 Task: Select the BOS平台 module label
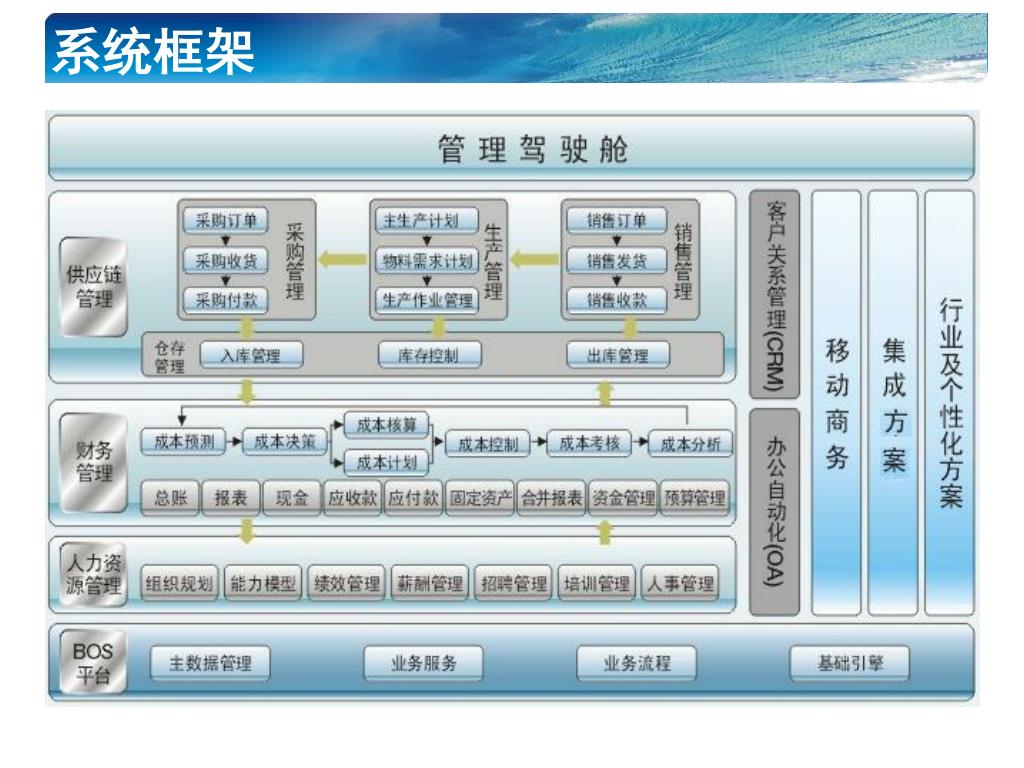[x=93, y=663]
